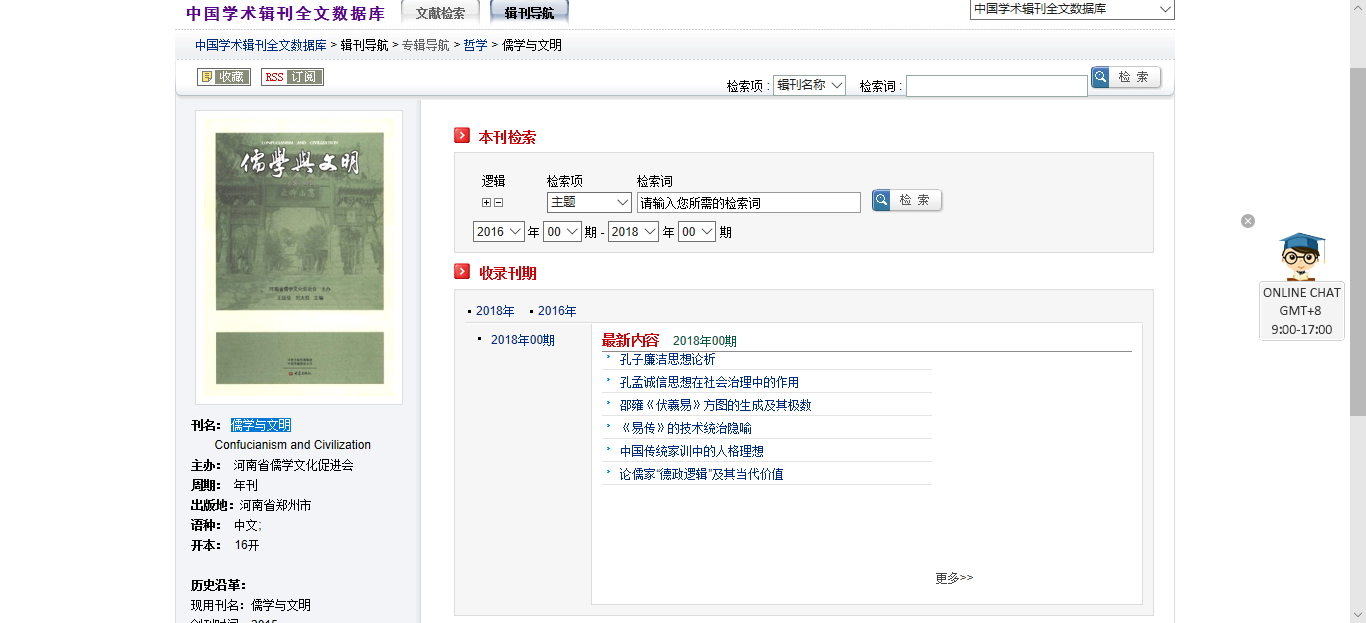Open article 孔孟诚信思想在社会治理中的作用
This screenshot has width=1366, height=623.
(x=709, y=382)
